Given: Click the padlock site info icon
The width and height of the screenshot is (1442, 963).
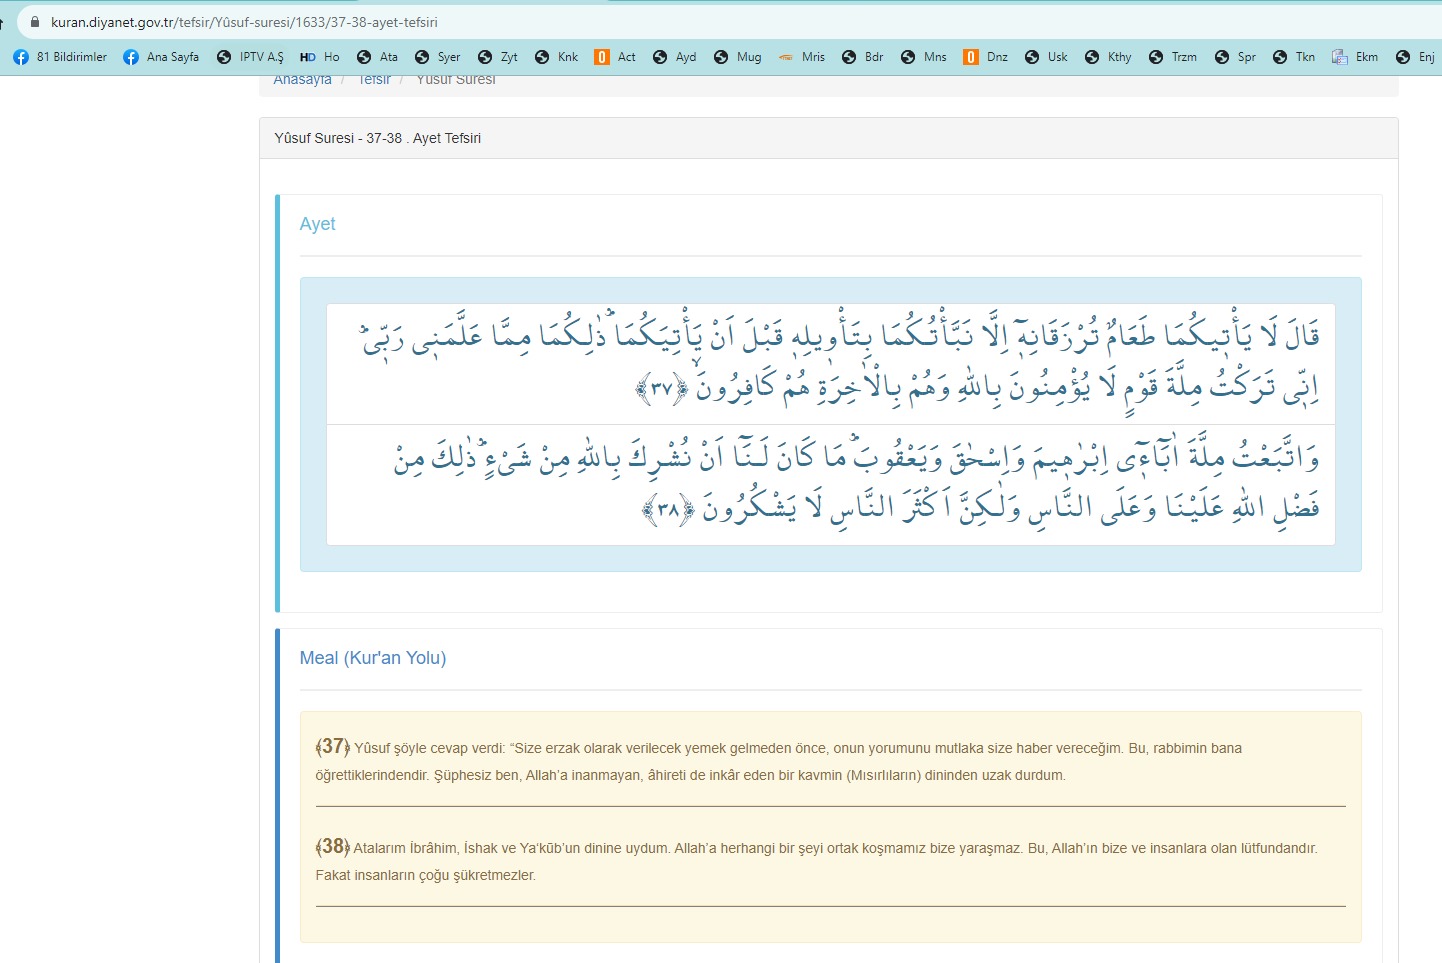Looking at the screenshot, I should pyautogui.click(x=35, y=22).
